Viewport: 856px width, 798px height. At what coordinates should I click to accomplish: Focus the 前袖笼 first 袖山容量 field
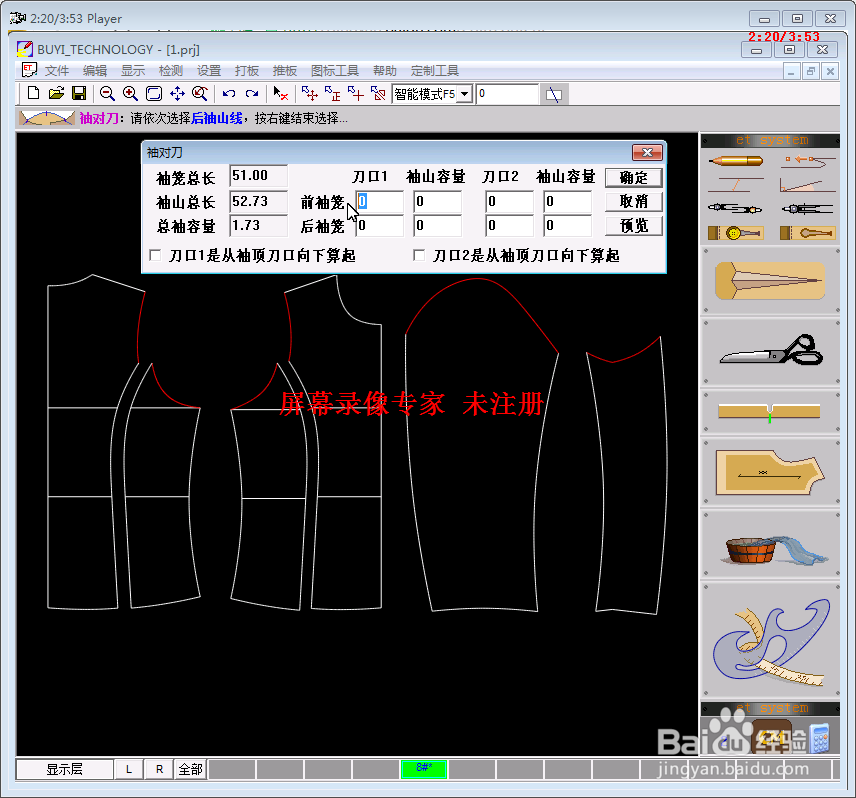click(x=437, y=201)
